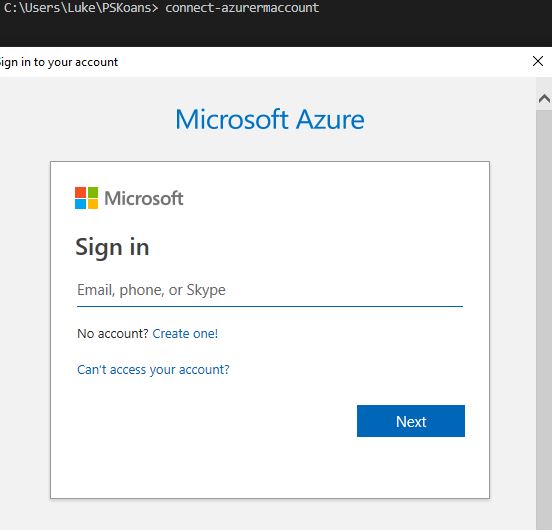Click the No account? label
The width and height of the screenshot is (552, 530).
coord(113,334)
